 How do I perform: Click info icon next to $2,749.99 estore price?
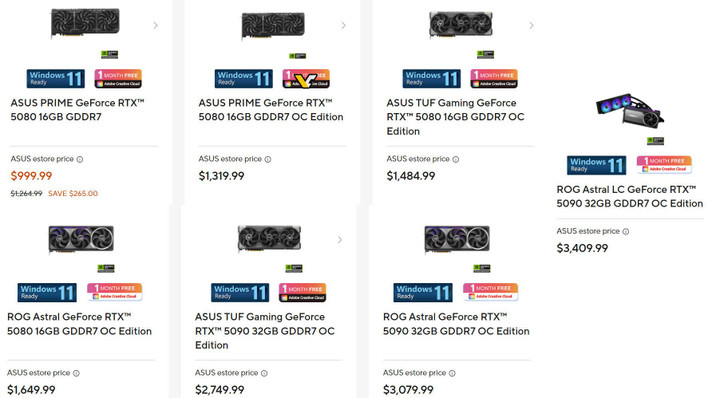point(264,374)
